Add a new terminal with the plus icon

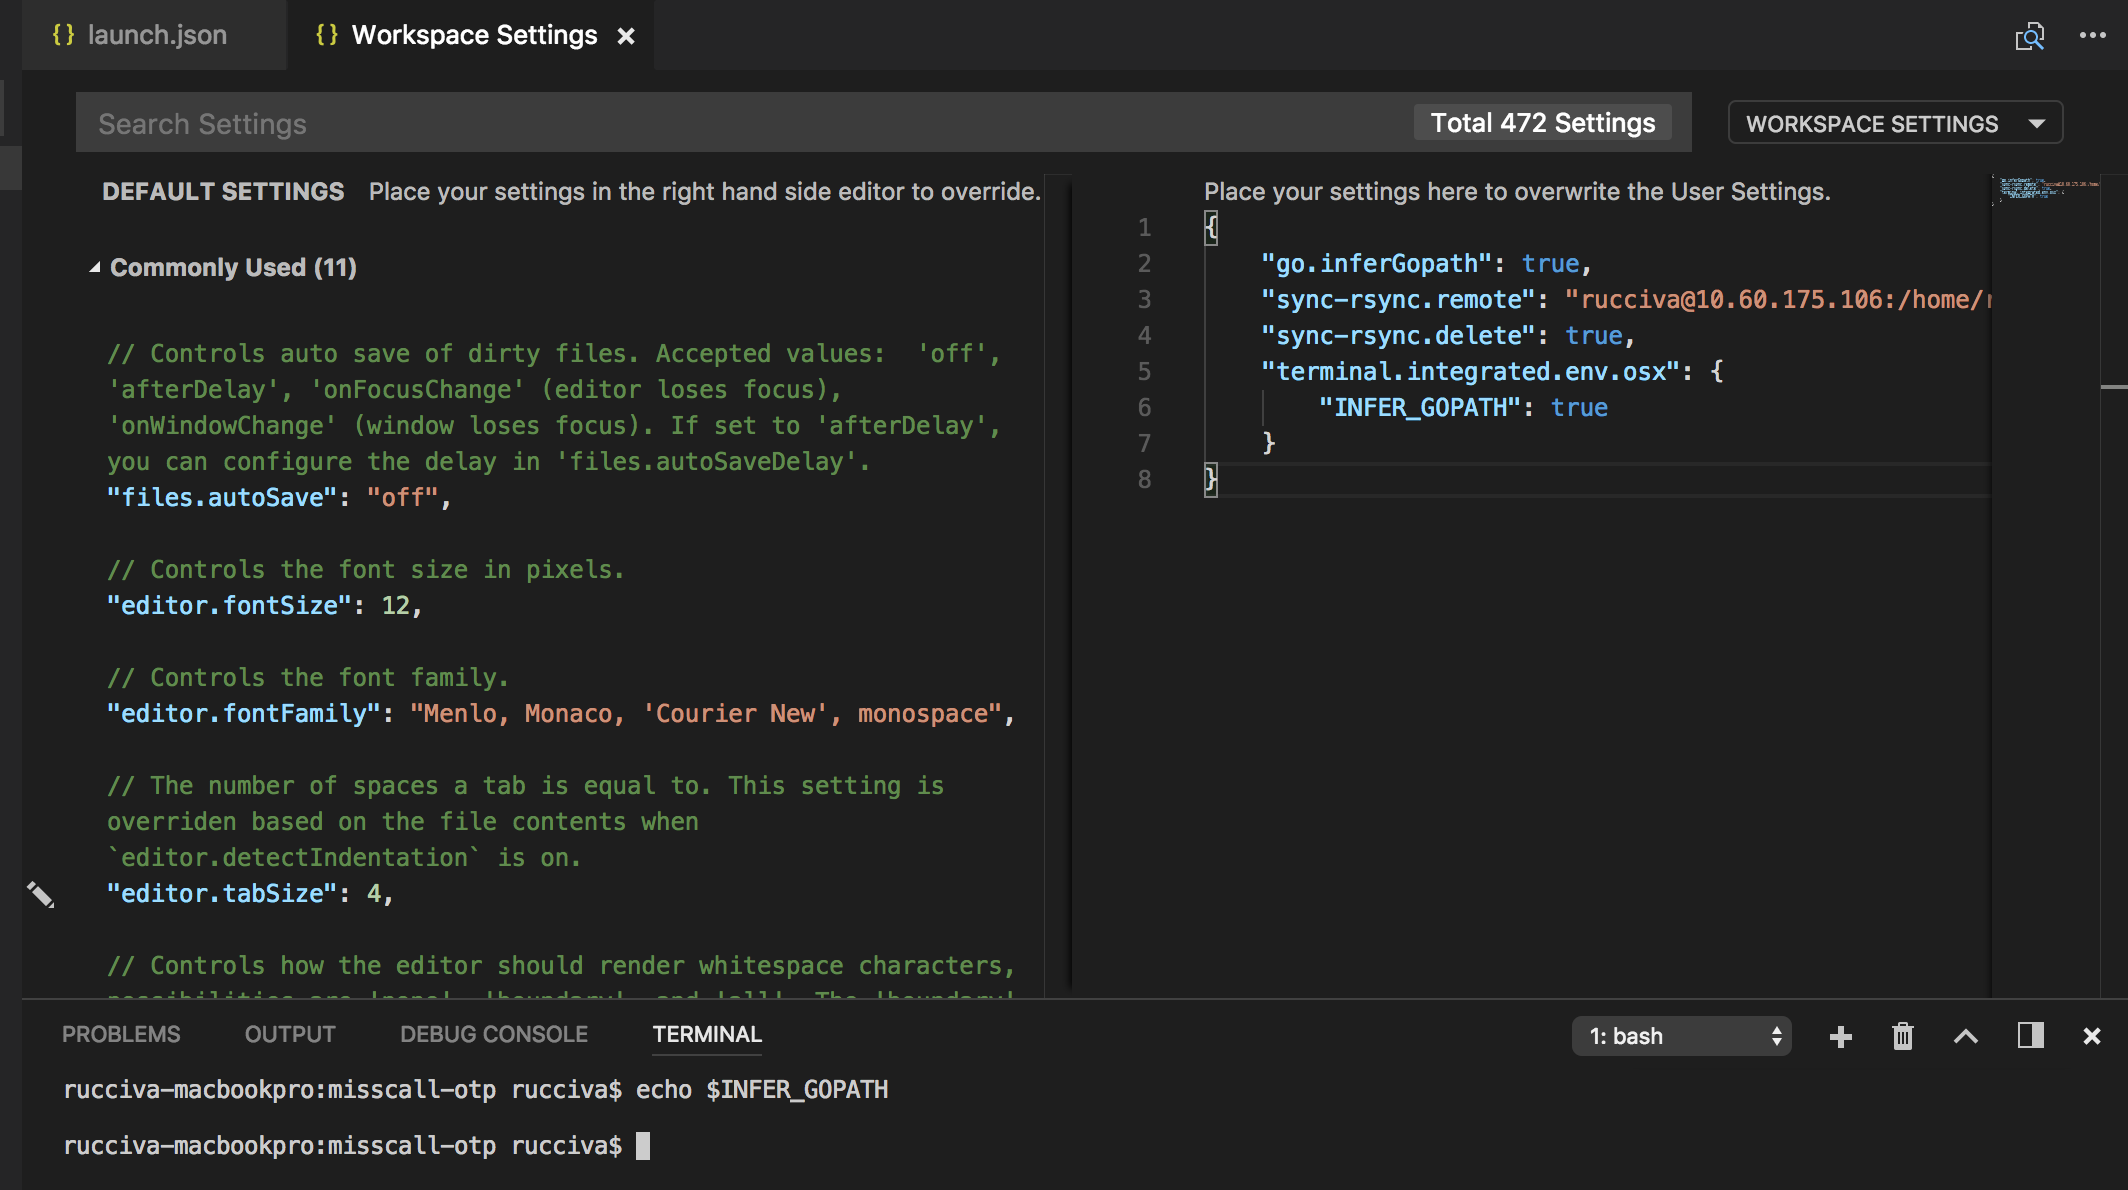1840,1036
